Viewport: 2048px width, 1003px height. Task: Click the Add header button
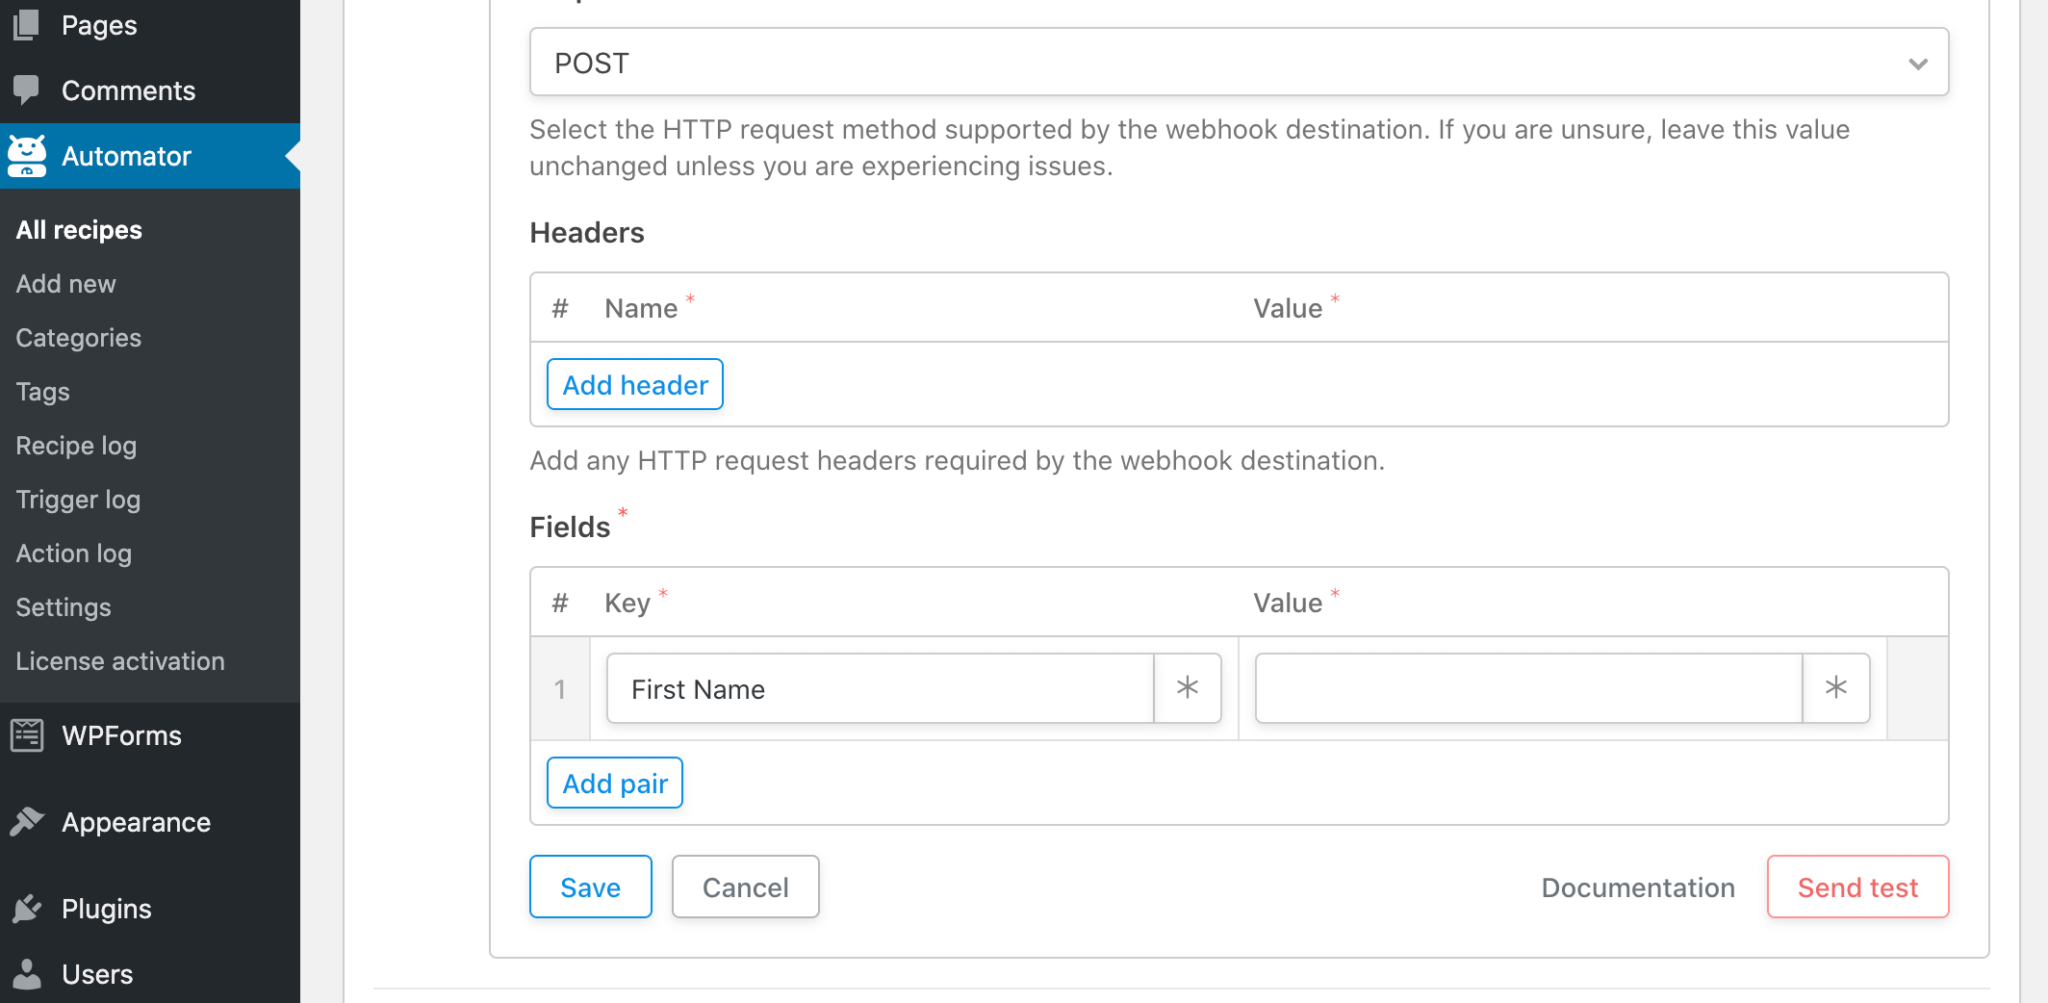click(635, 385)
